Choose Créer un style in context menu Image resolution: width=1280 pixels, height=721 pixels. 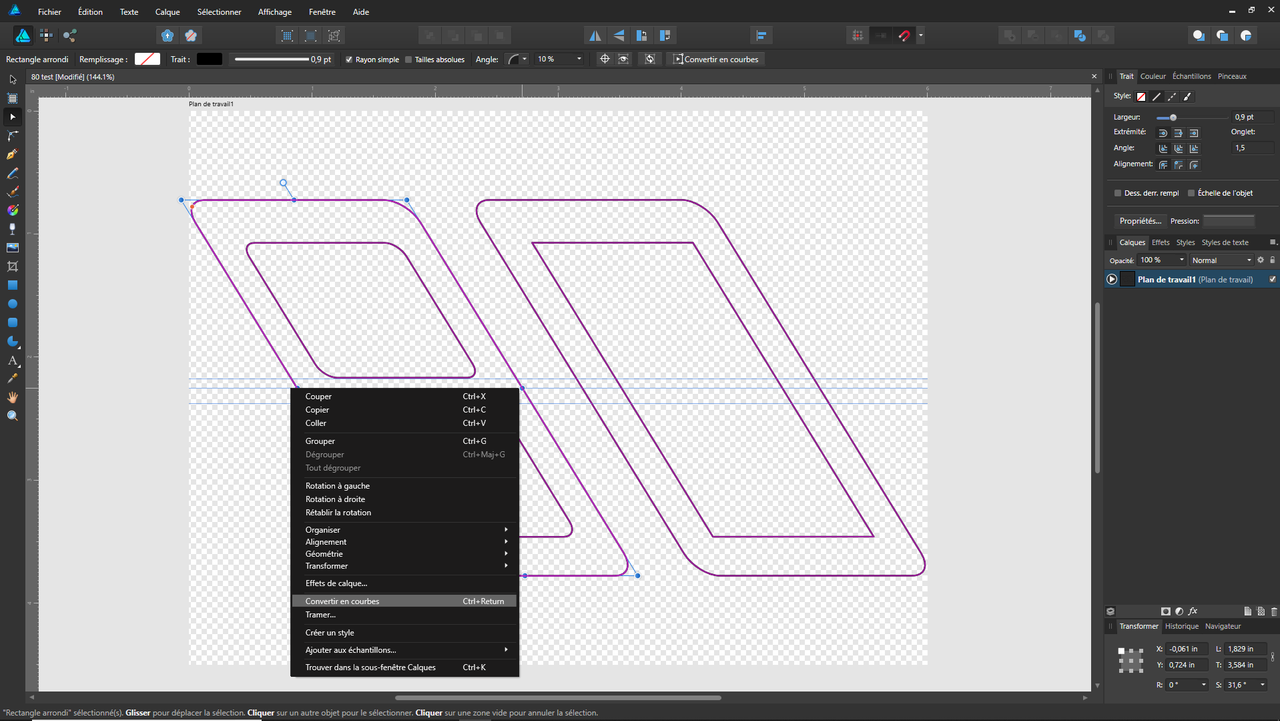point(404,632)
